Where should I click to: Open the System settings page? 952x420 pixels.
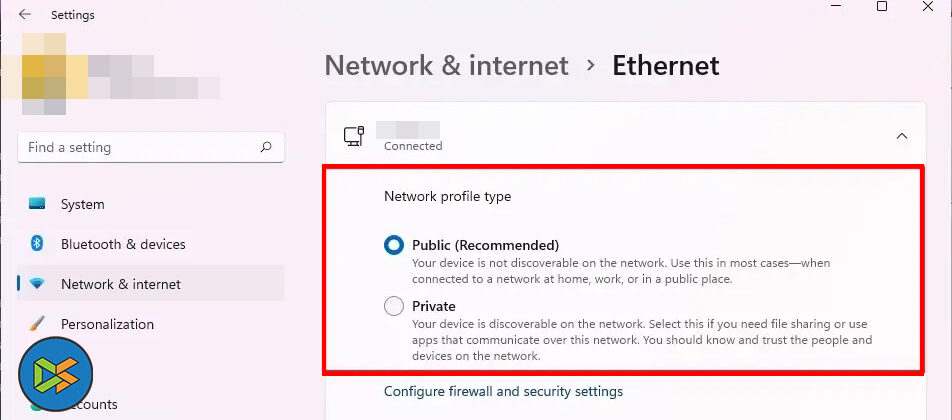82,204
